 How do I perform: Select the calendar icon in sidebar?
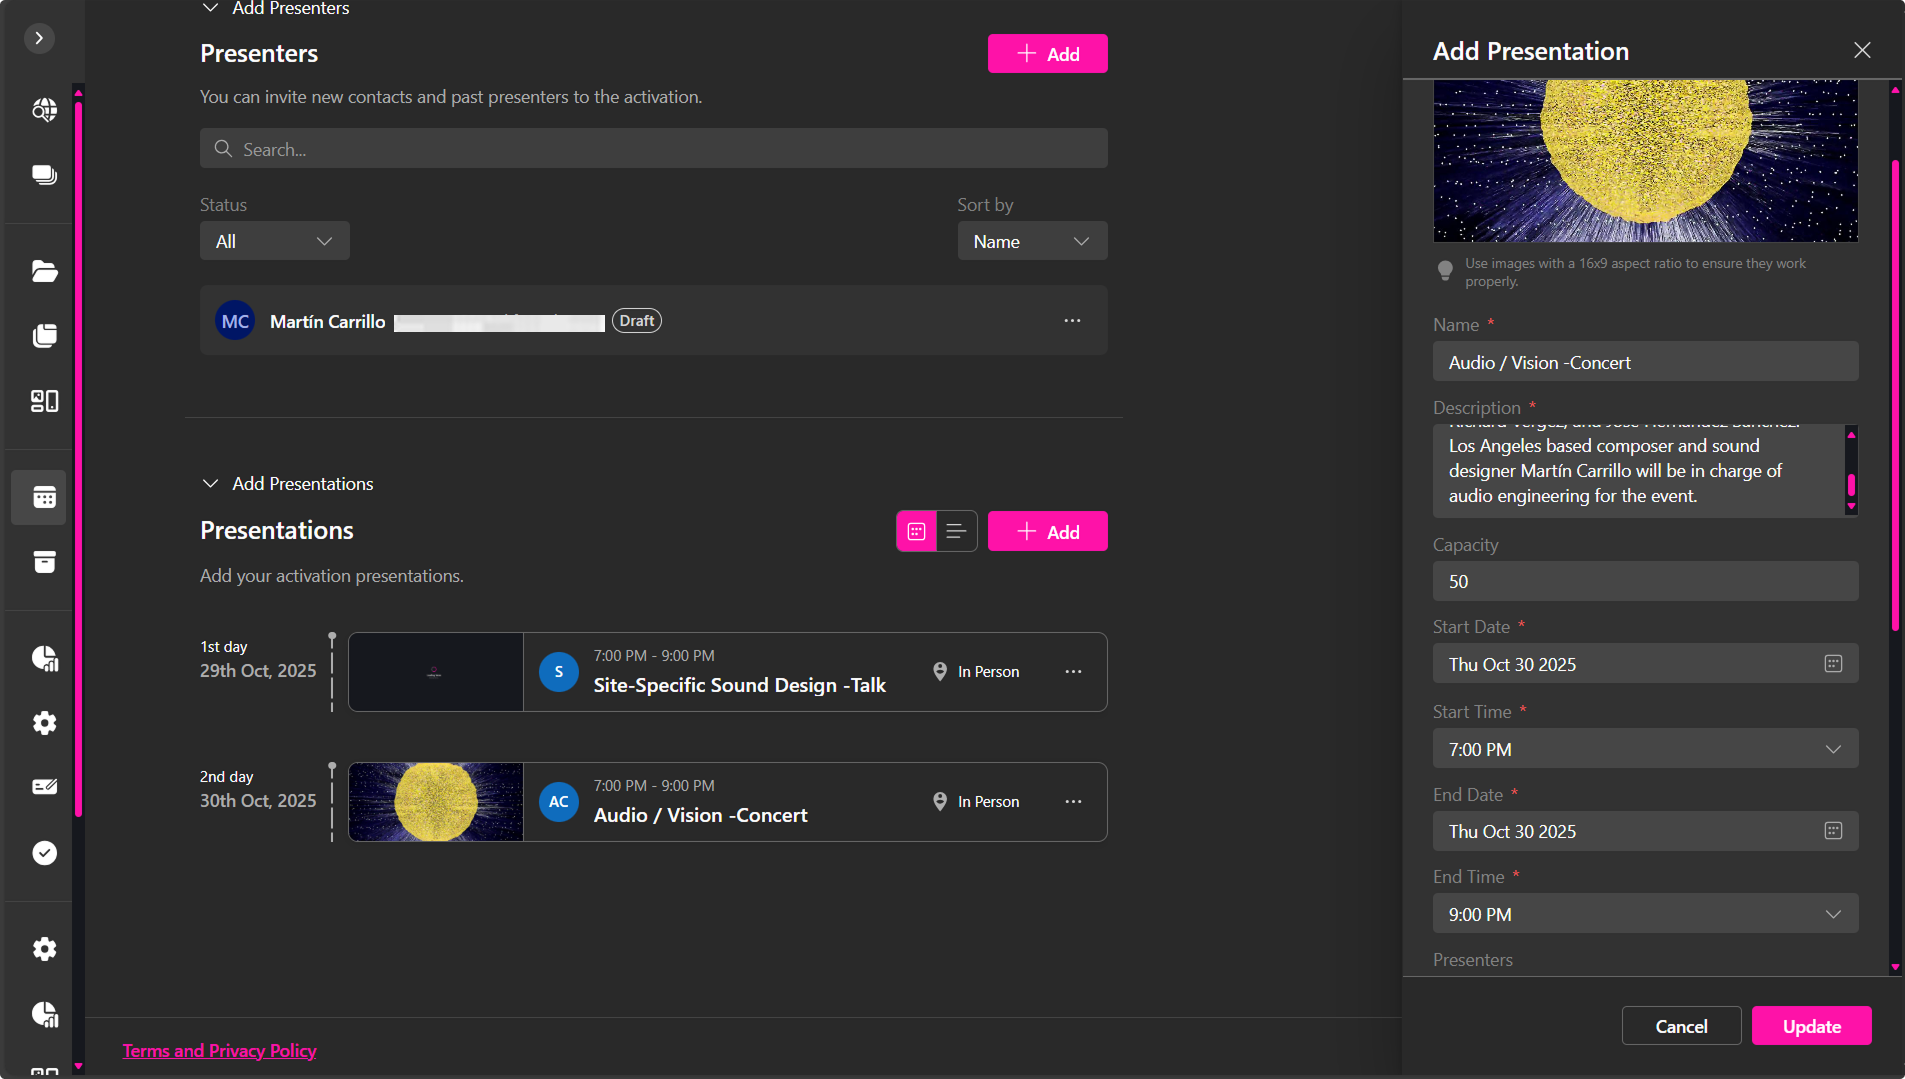tap(44, 497)
